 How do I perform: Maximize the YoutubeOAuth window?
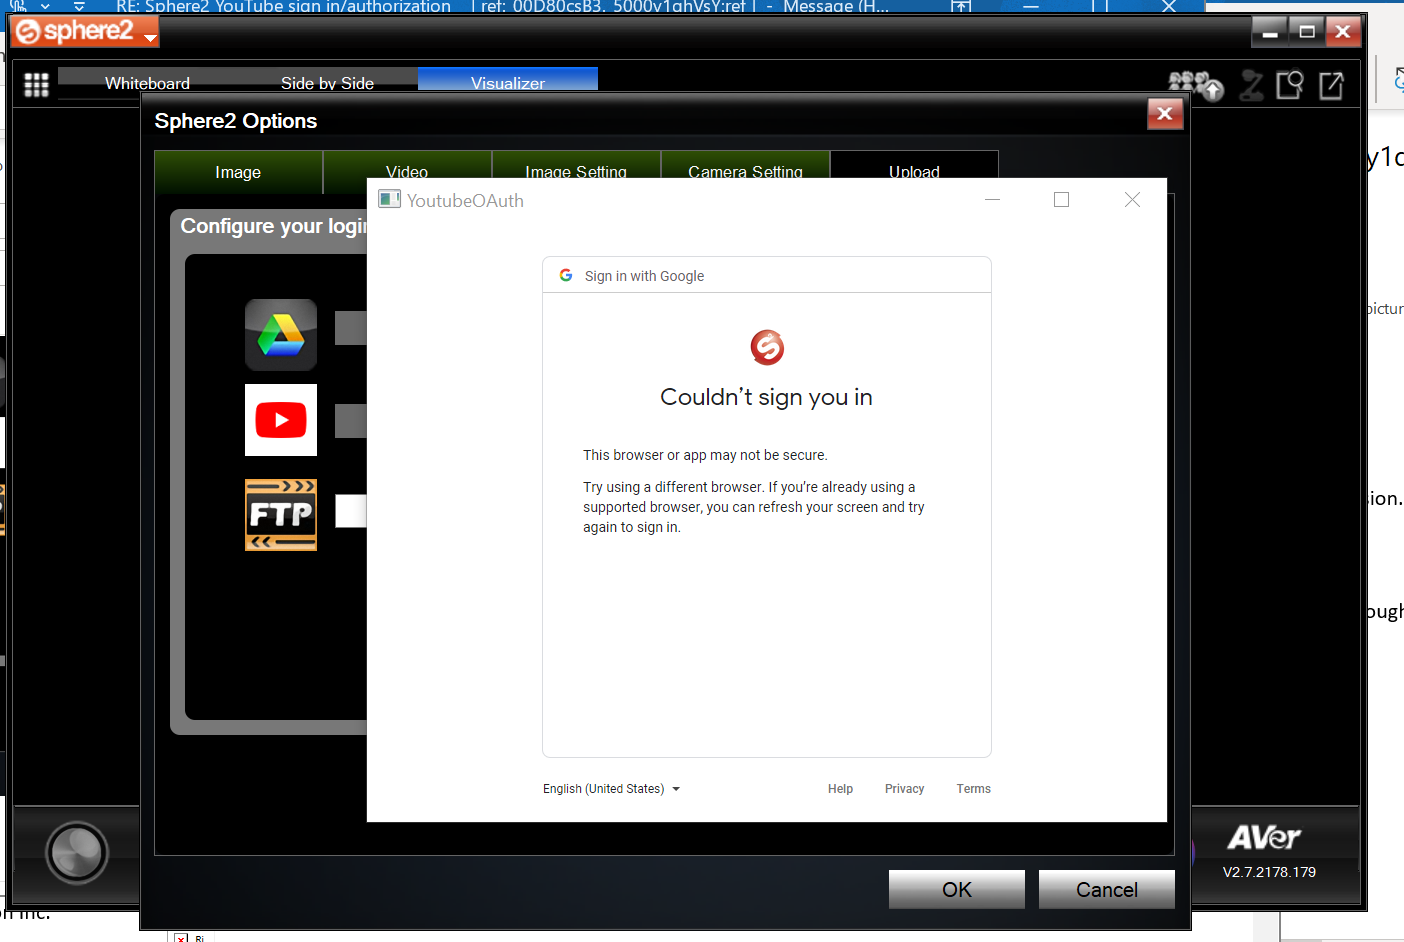click(1061, 200)
